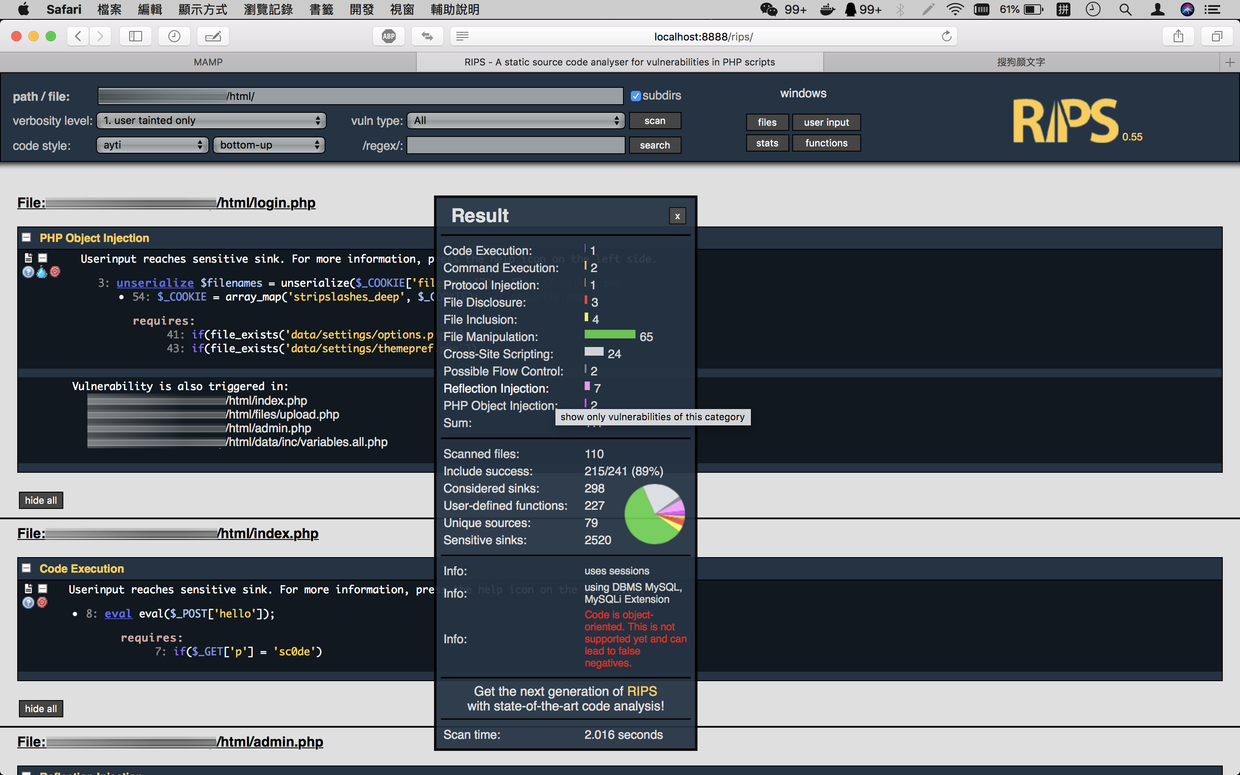This screenshot has width=1240, height=775.
Task: Collapse the Code Execution section
Action: click(27, 568)
